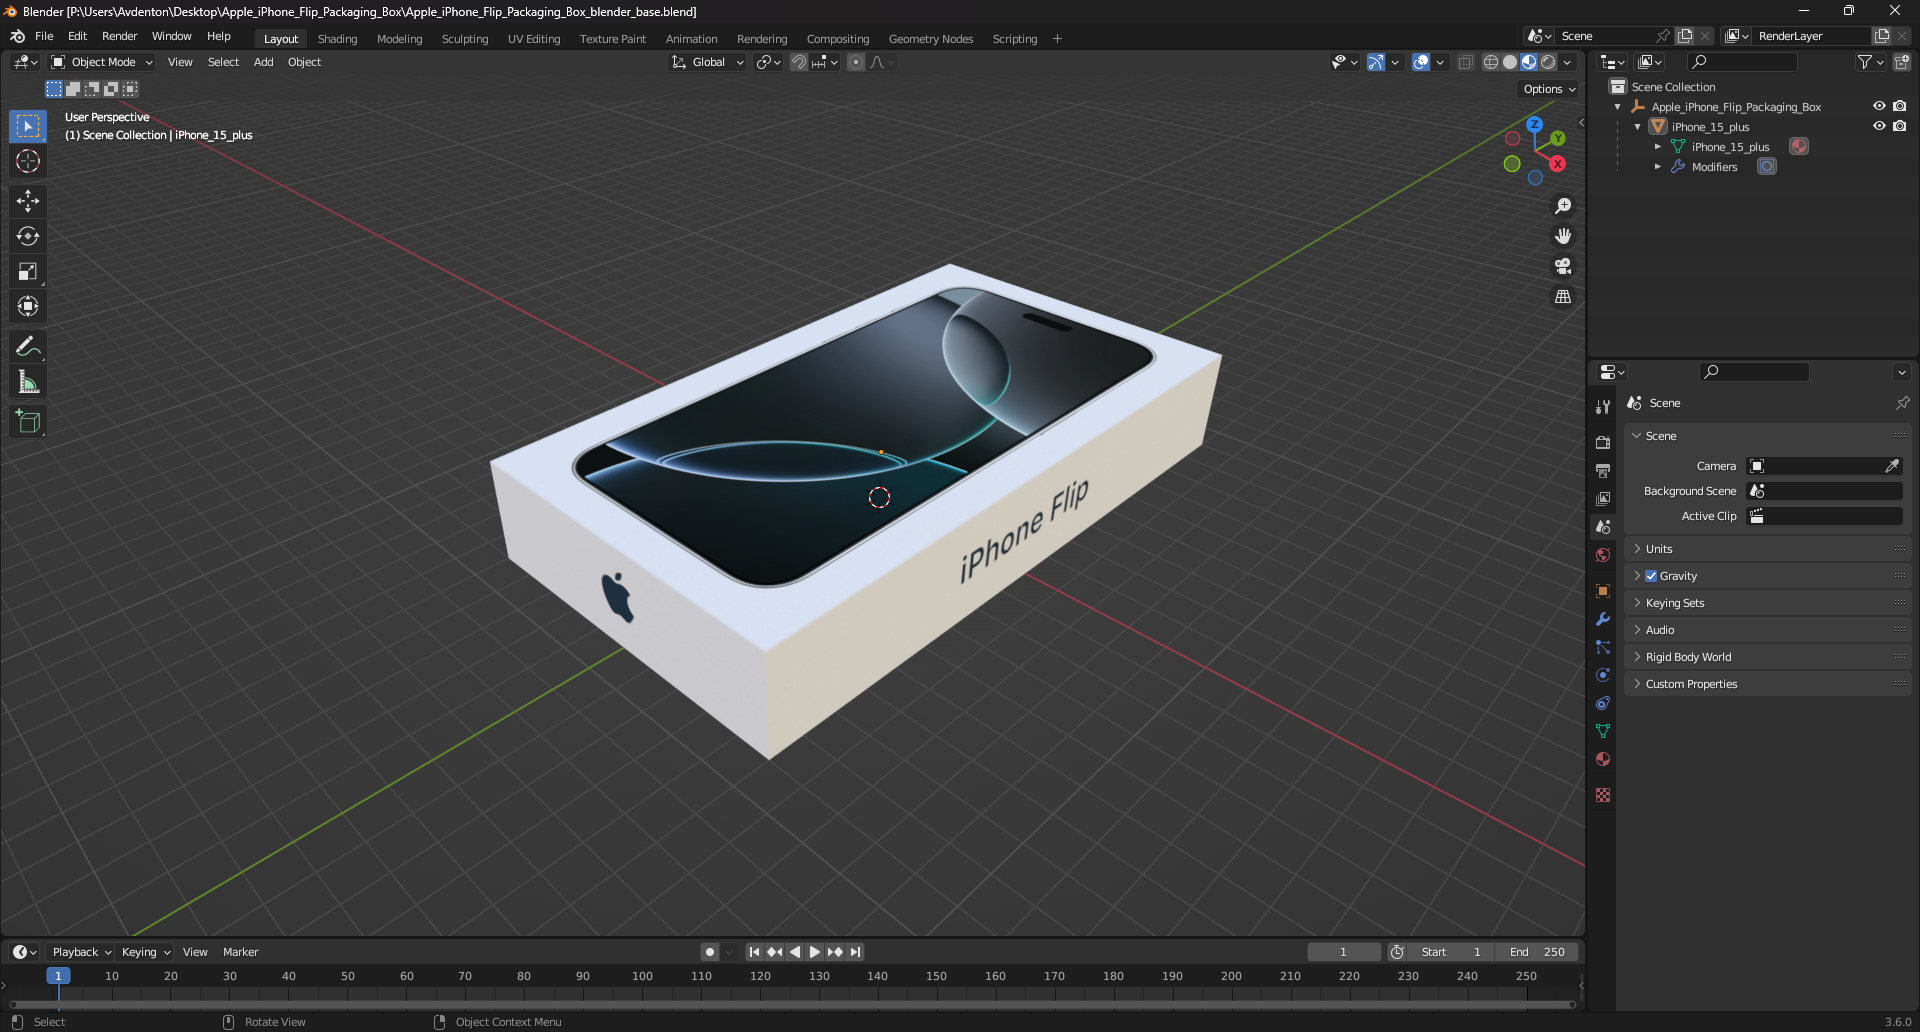The height and width of the screenshot is (1032, 1920).
Task: Hide Apple_iPhone_Flip_Packaging_Box collection with eye icon
Action: (1879, 106)
